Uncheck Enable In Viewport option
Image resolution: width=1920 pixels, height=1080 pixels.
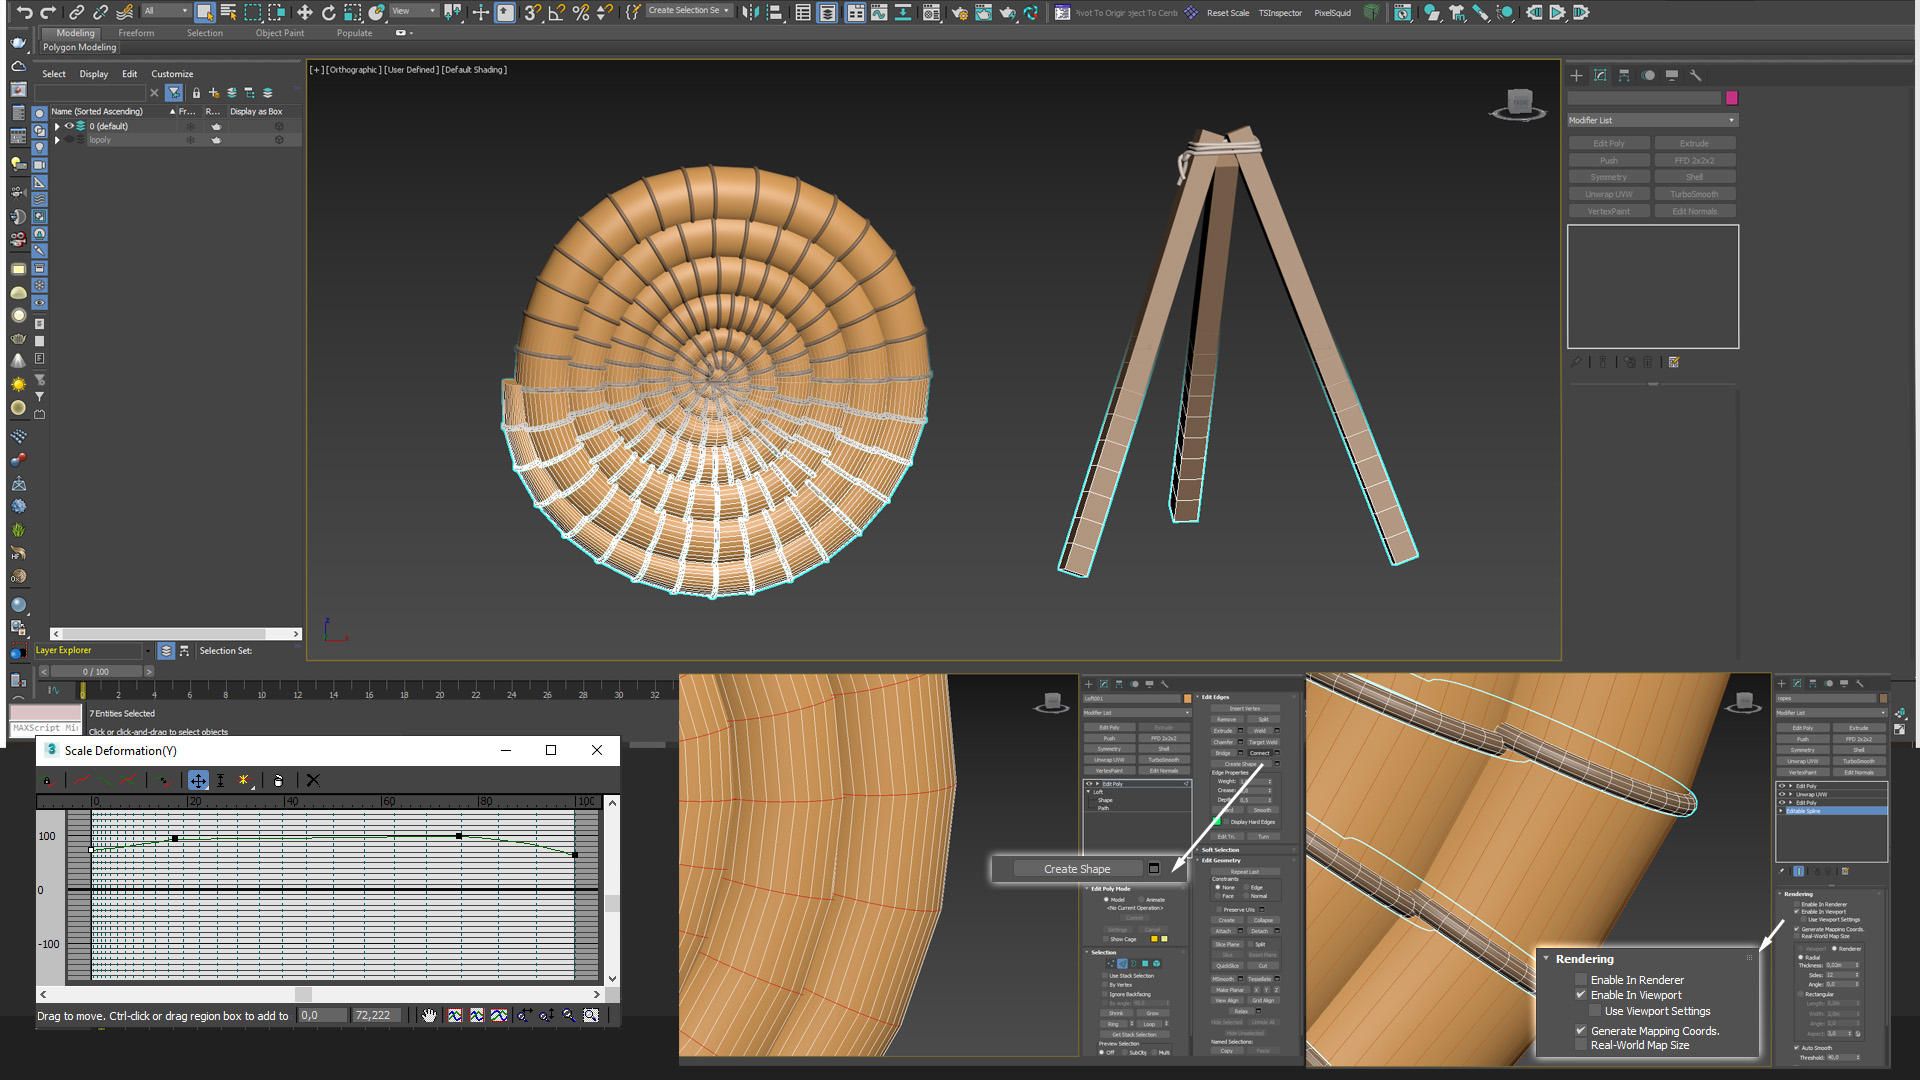click(x=1581, y=995)
